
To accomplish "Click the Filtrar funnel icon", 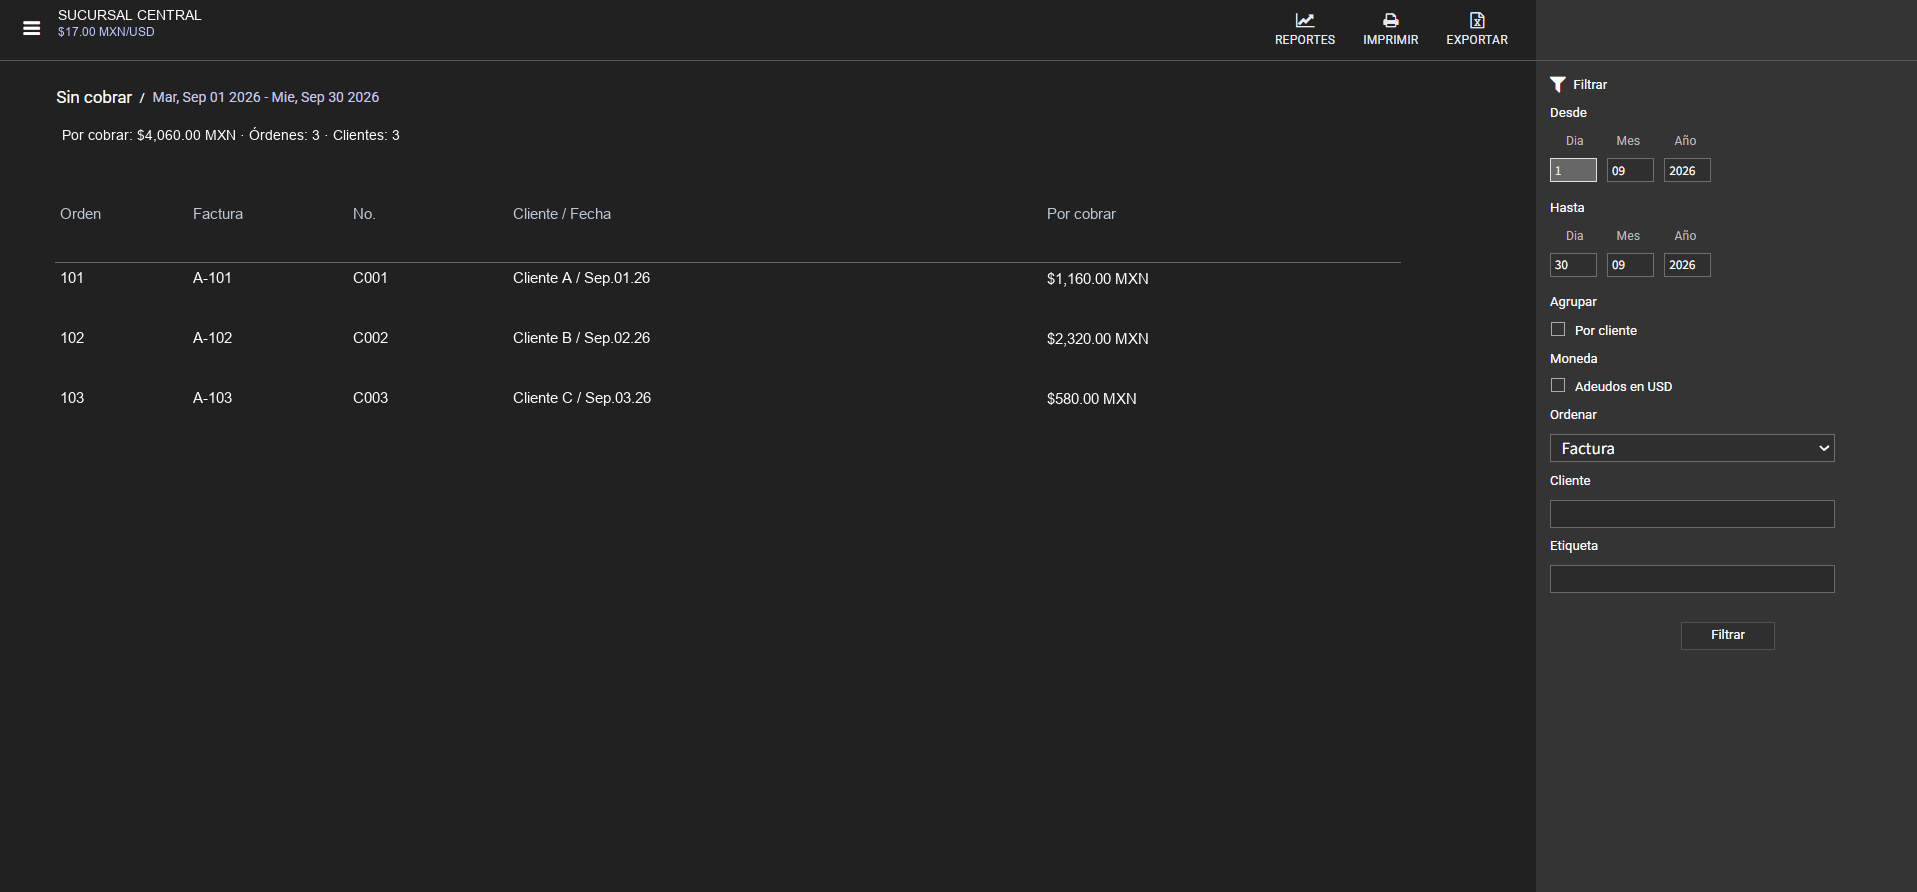I will coord(1558,84).
